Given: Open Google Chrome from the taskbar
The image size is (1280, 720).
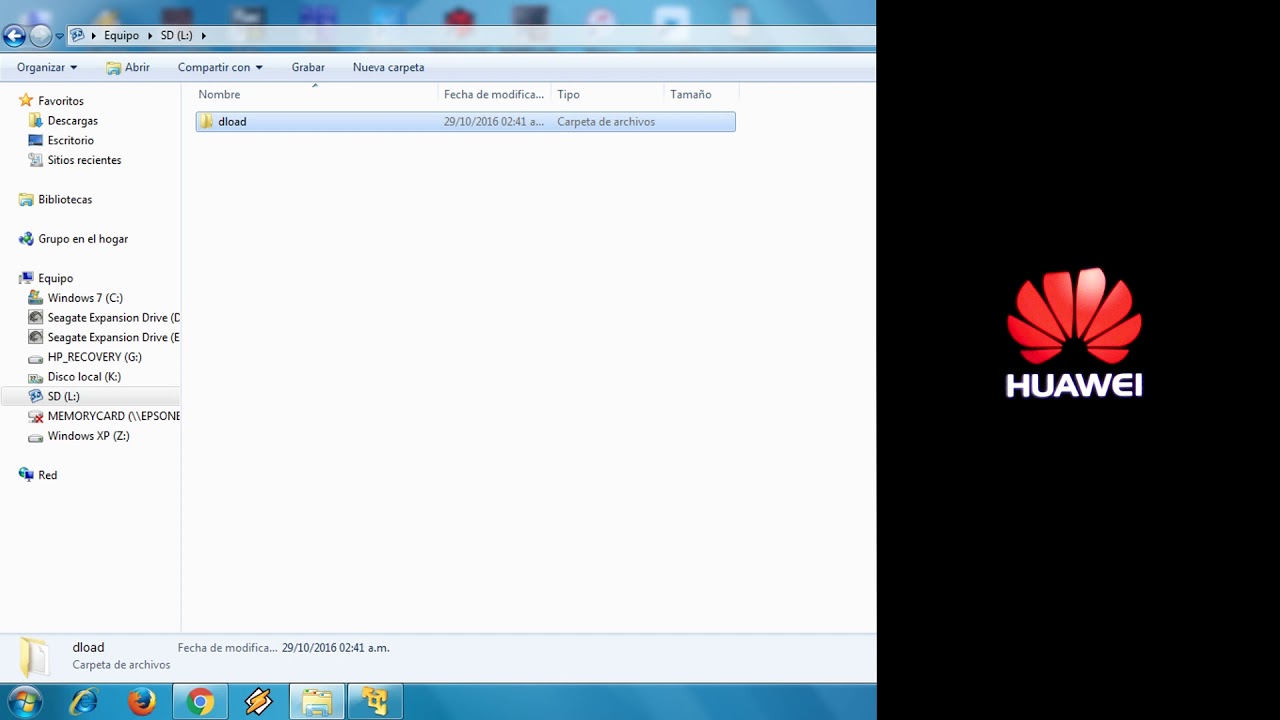Looking at the screenshot, I should pyautogui.click(x=200, y=702).
